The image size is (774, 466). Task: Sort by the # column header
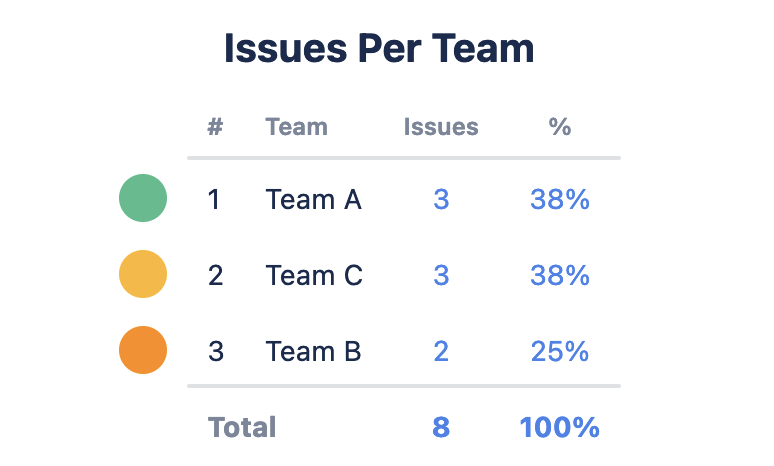[215, 127]
